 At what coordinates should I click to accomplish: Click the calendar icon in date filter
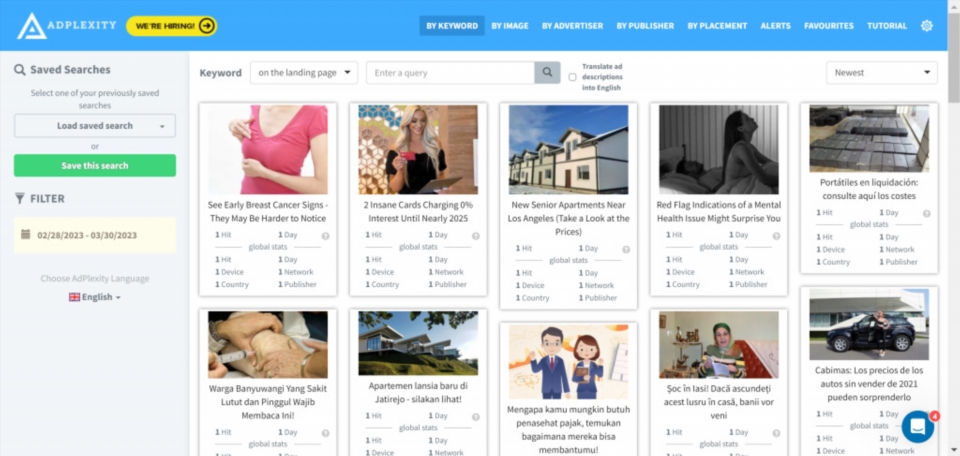25,235
